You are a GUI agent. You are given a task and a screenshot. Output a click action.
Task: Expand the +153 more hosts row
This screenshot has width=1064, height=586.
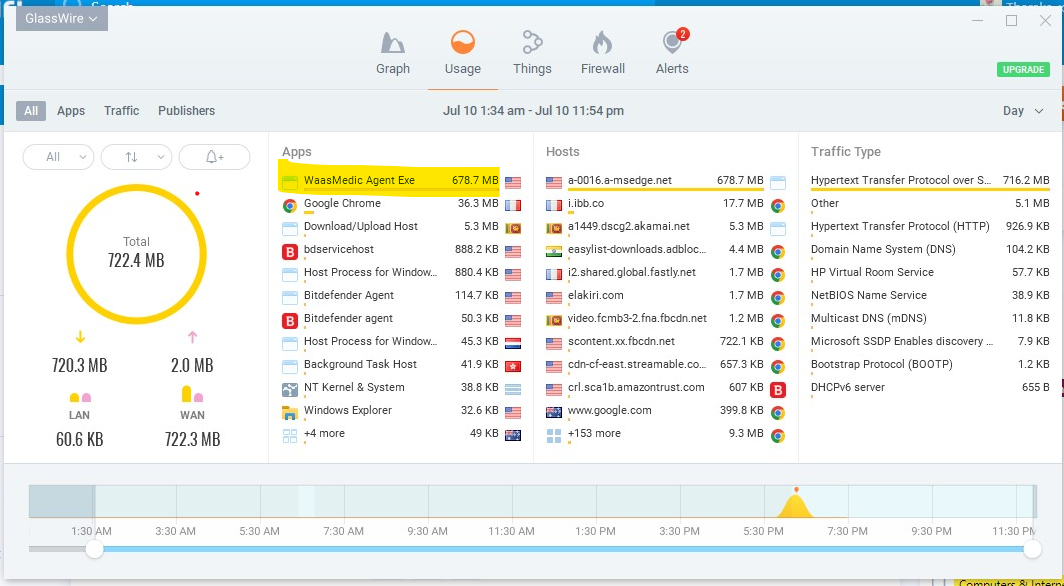(666, 433)
